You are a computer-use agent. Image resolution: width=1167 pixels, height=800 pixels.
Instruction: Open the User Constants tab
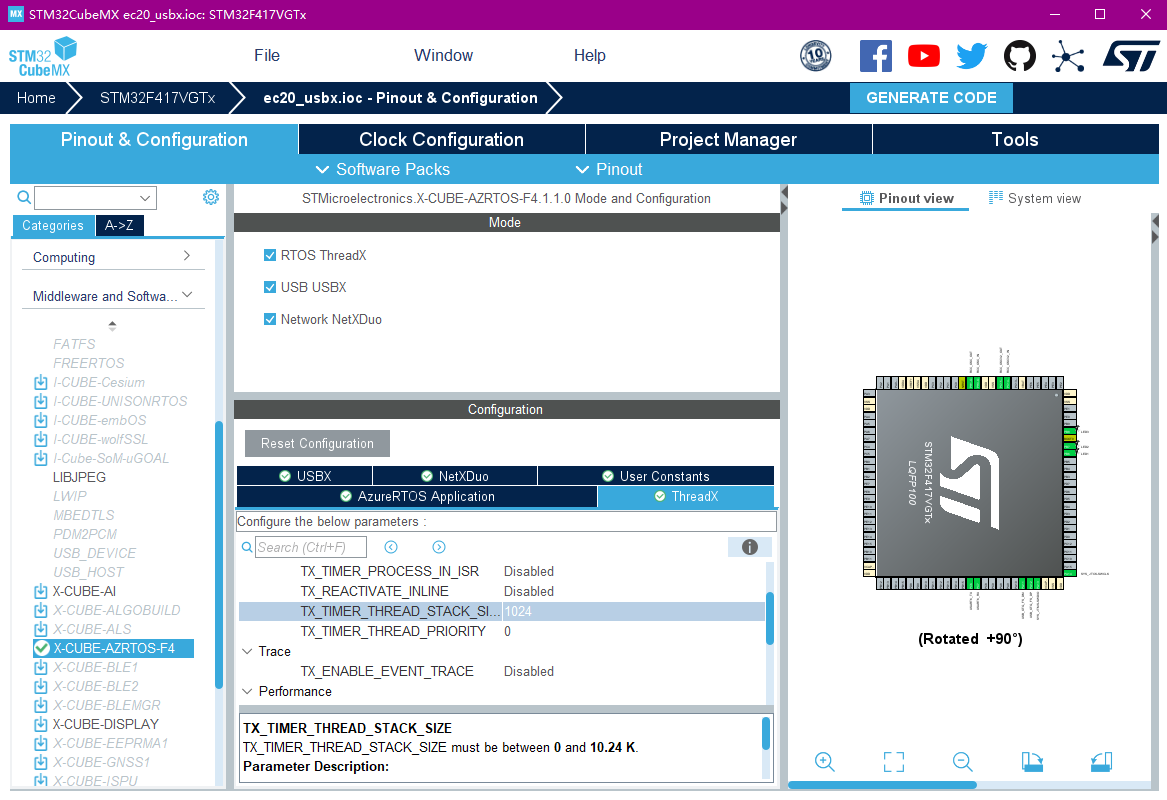tap(656, 476)
